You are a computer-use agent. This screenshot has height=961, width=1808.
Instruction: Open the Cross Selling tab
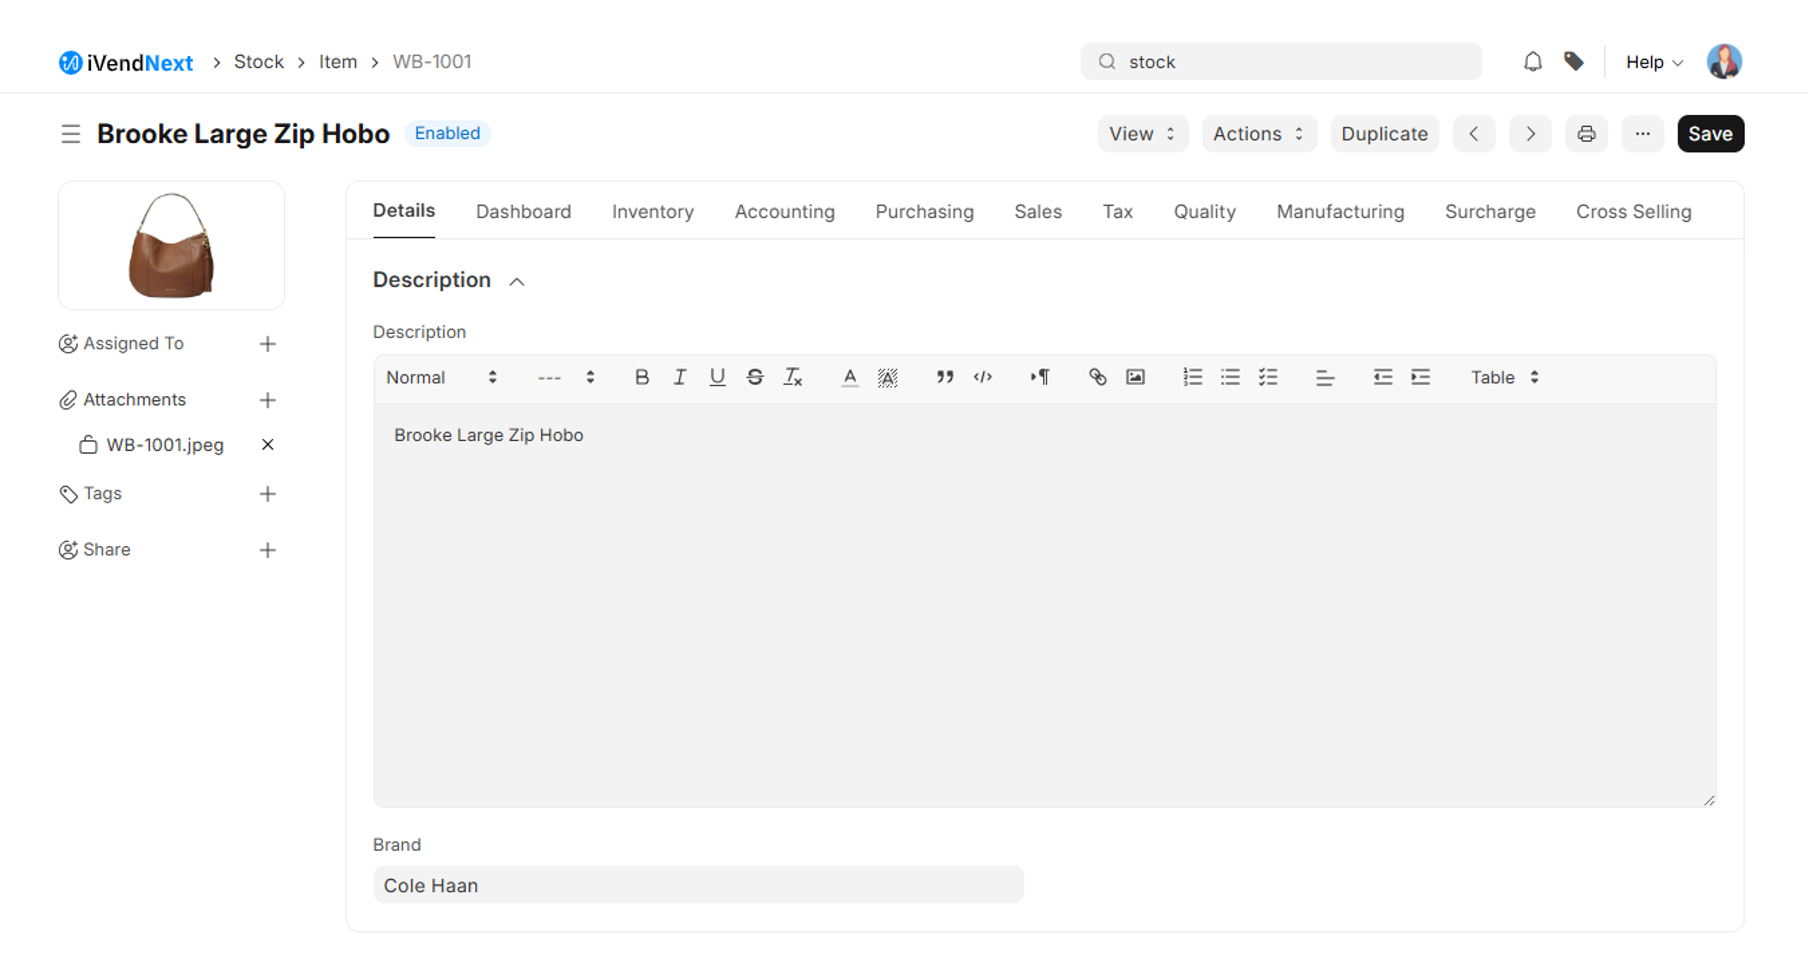(1633, 212)
